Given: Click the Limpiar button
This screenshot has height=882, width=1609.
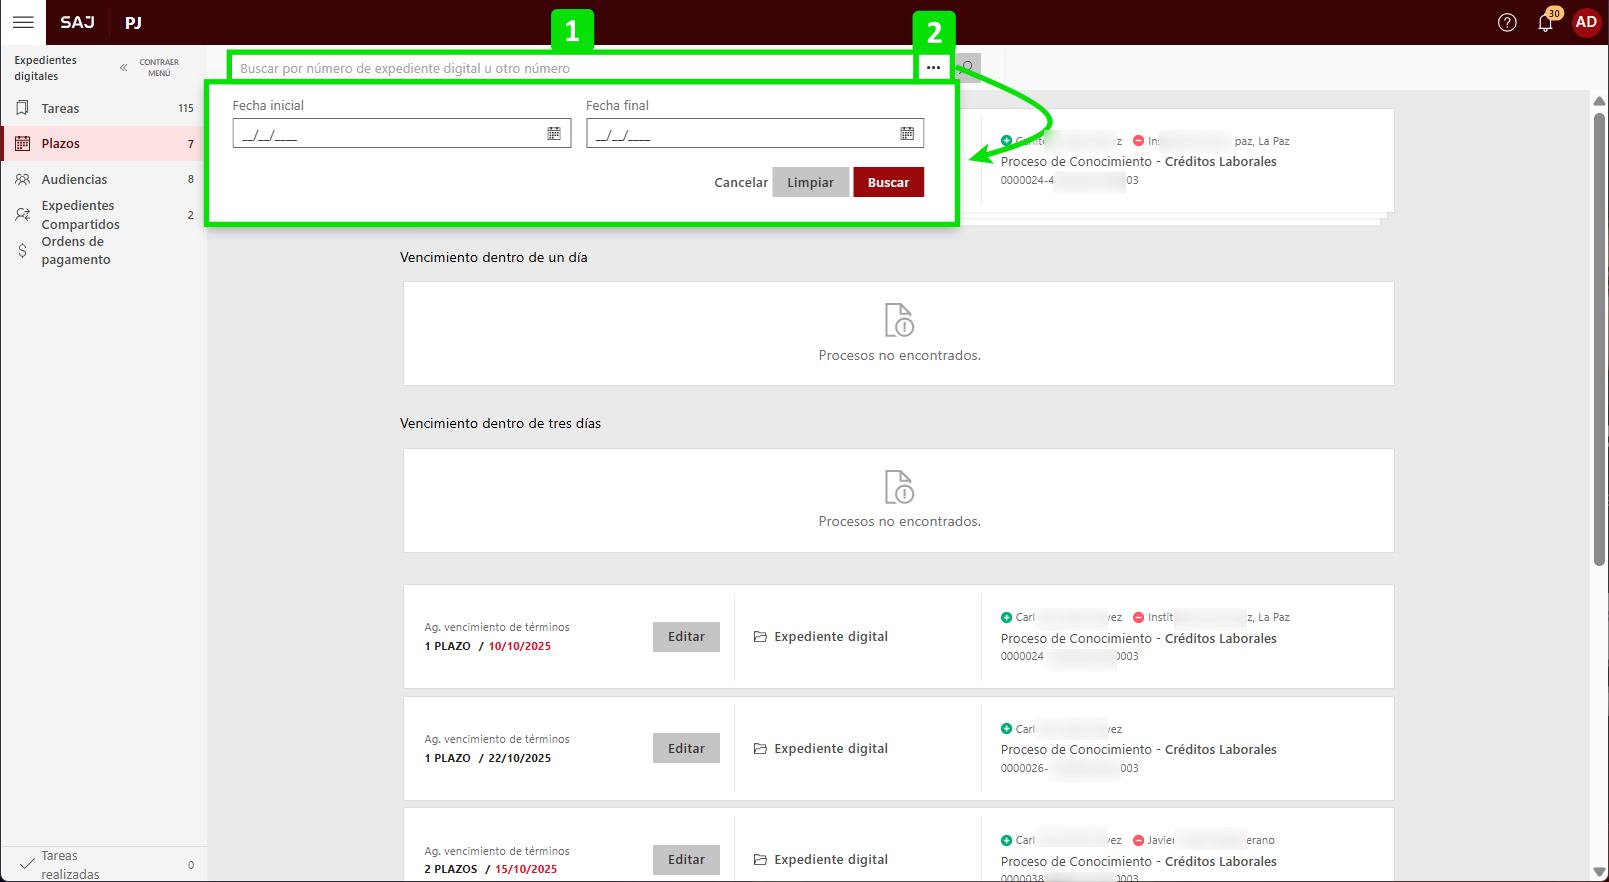Looking at the screenshot, I should click(810, 182).
